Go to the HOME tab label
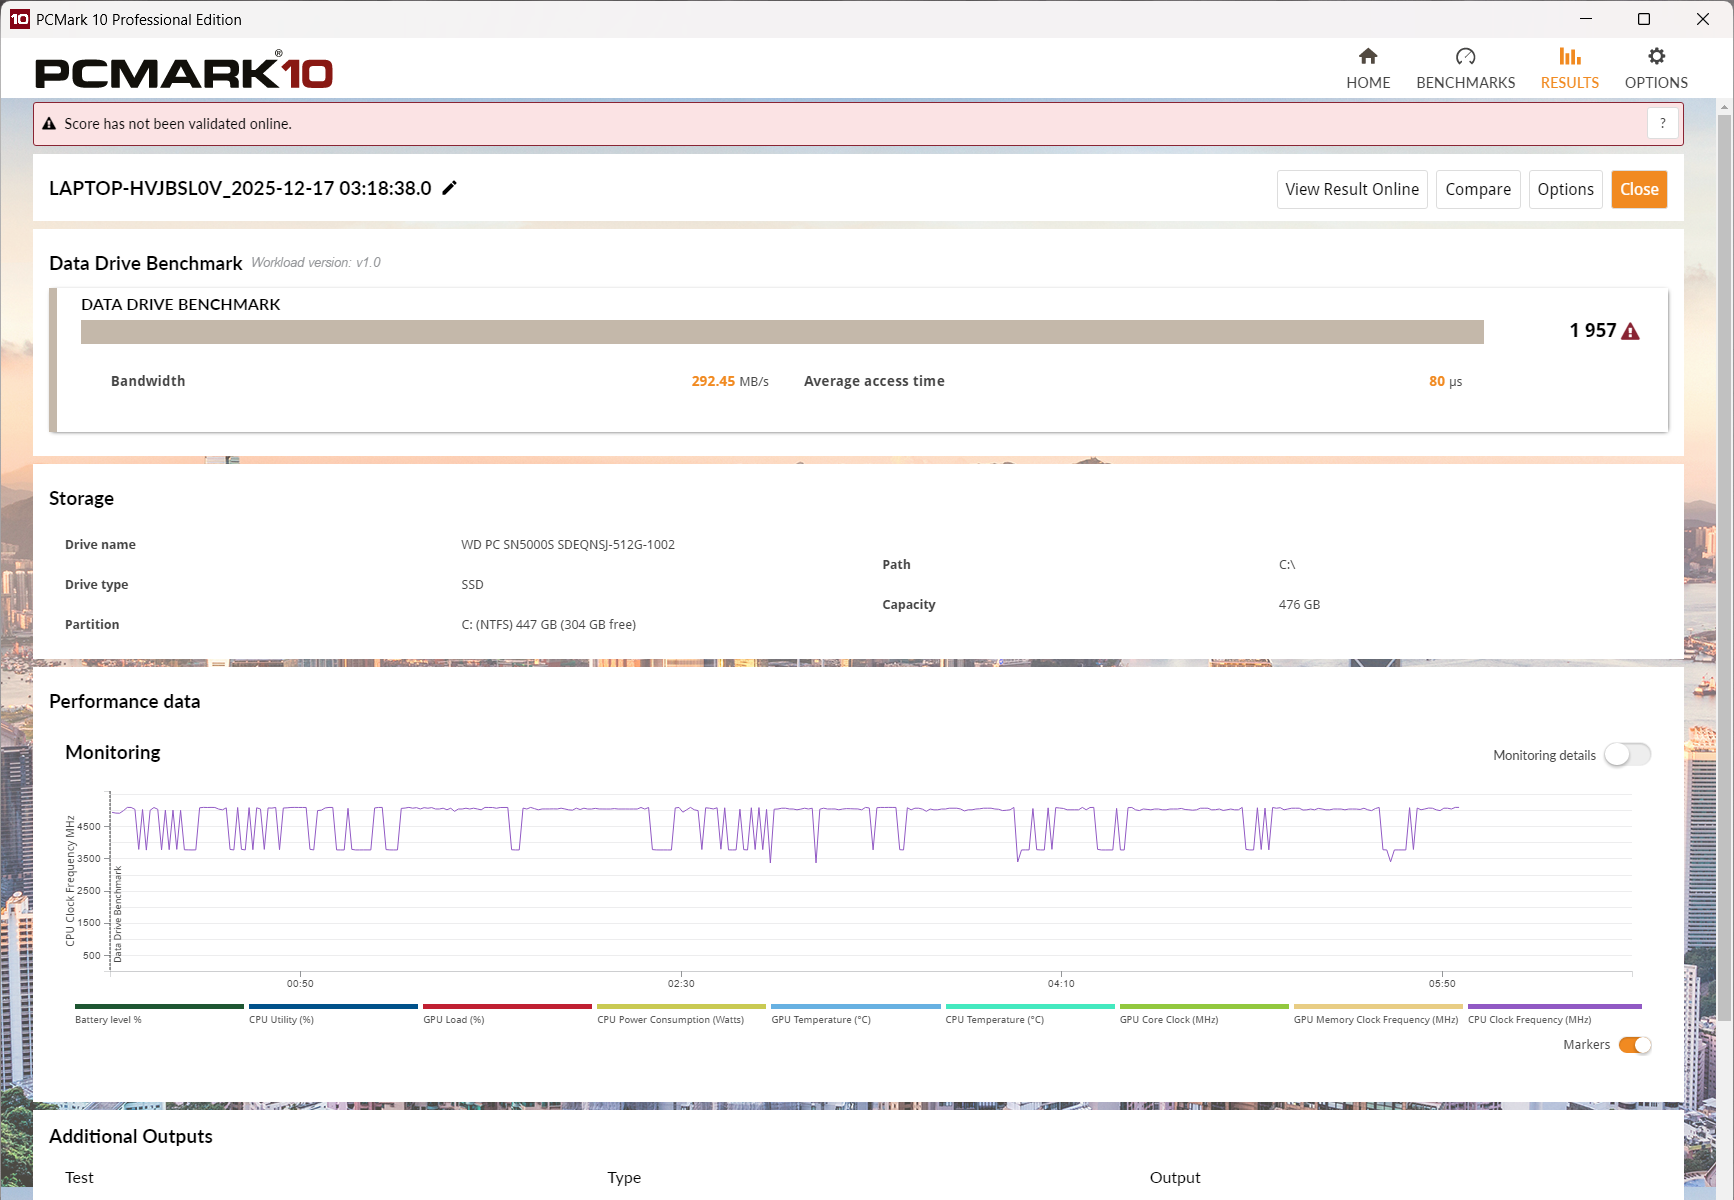 (x=1368, y=83)
